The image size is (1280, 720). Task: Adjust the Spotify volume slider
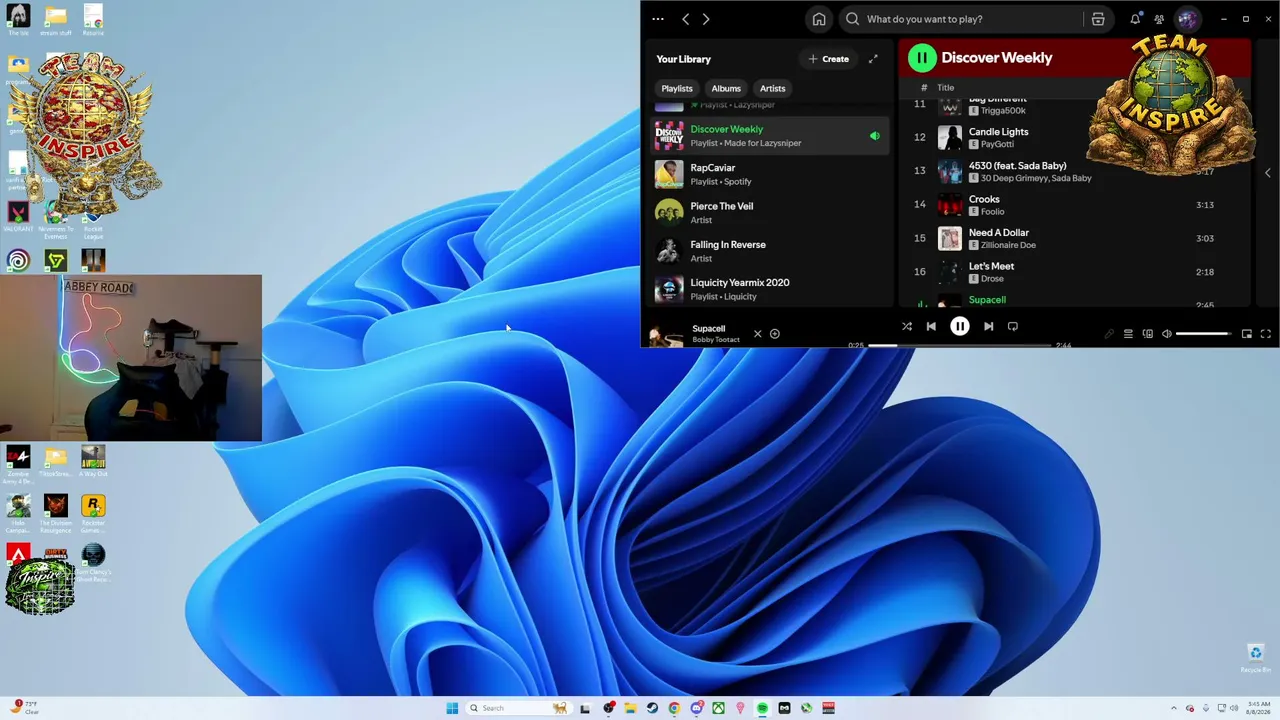pyautogui.click(x=1203, y=334)
